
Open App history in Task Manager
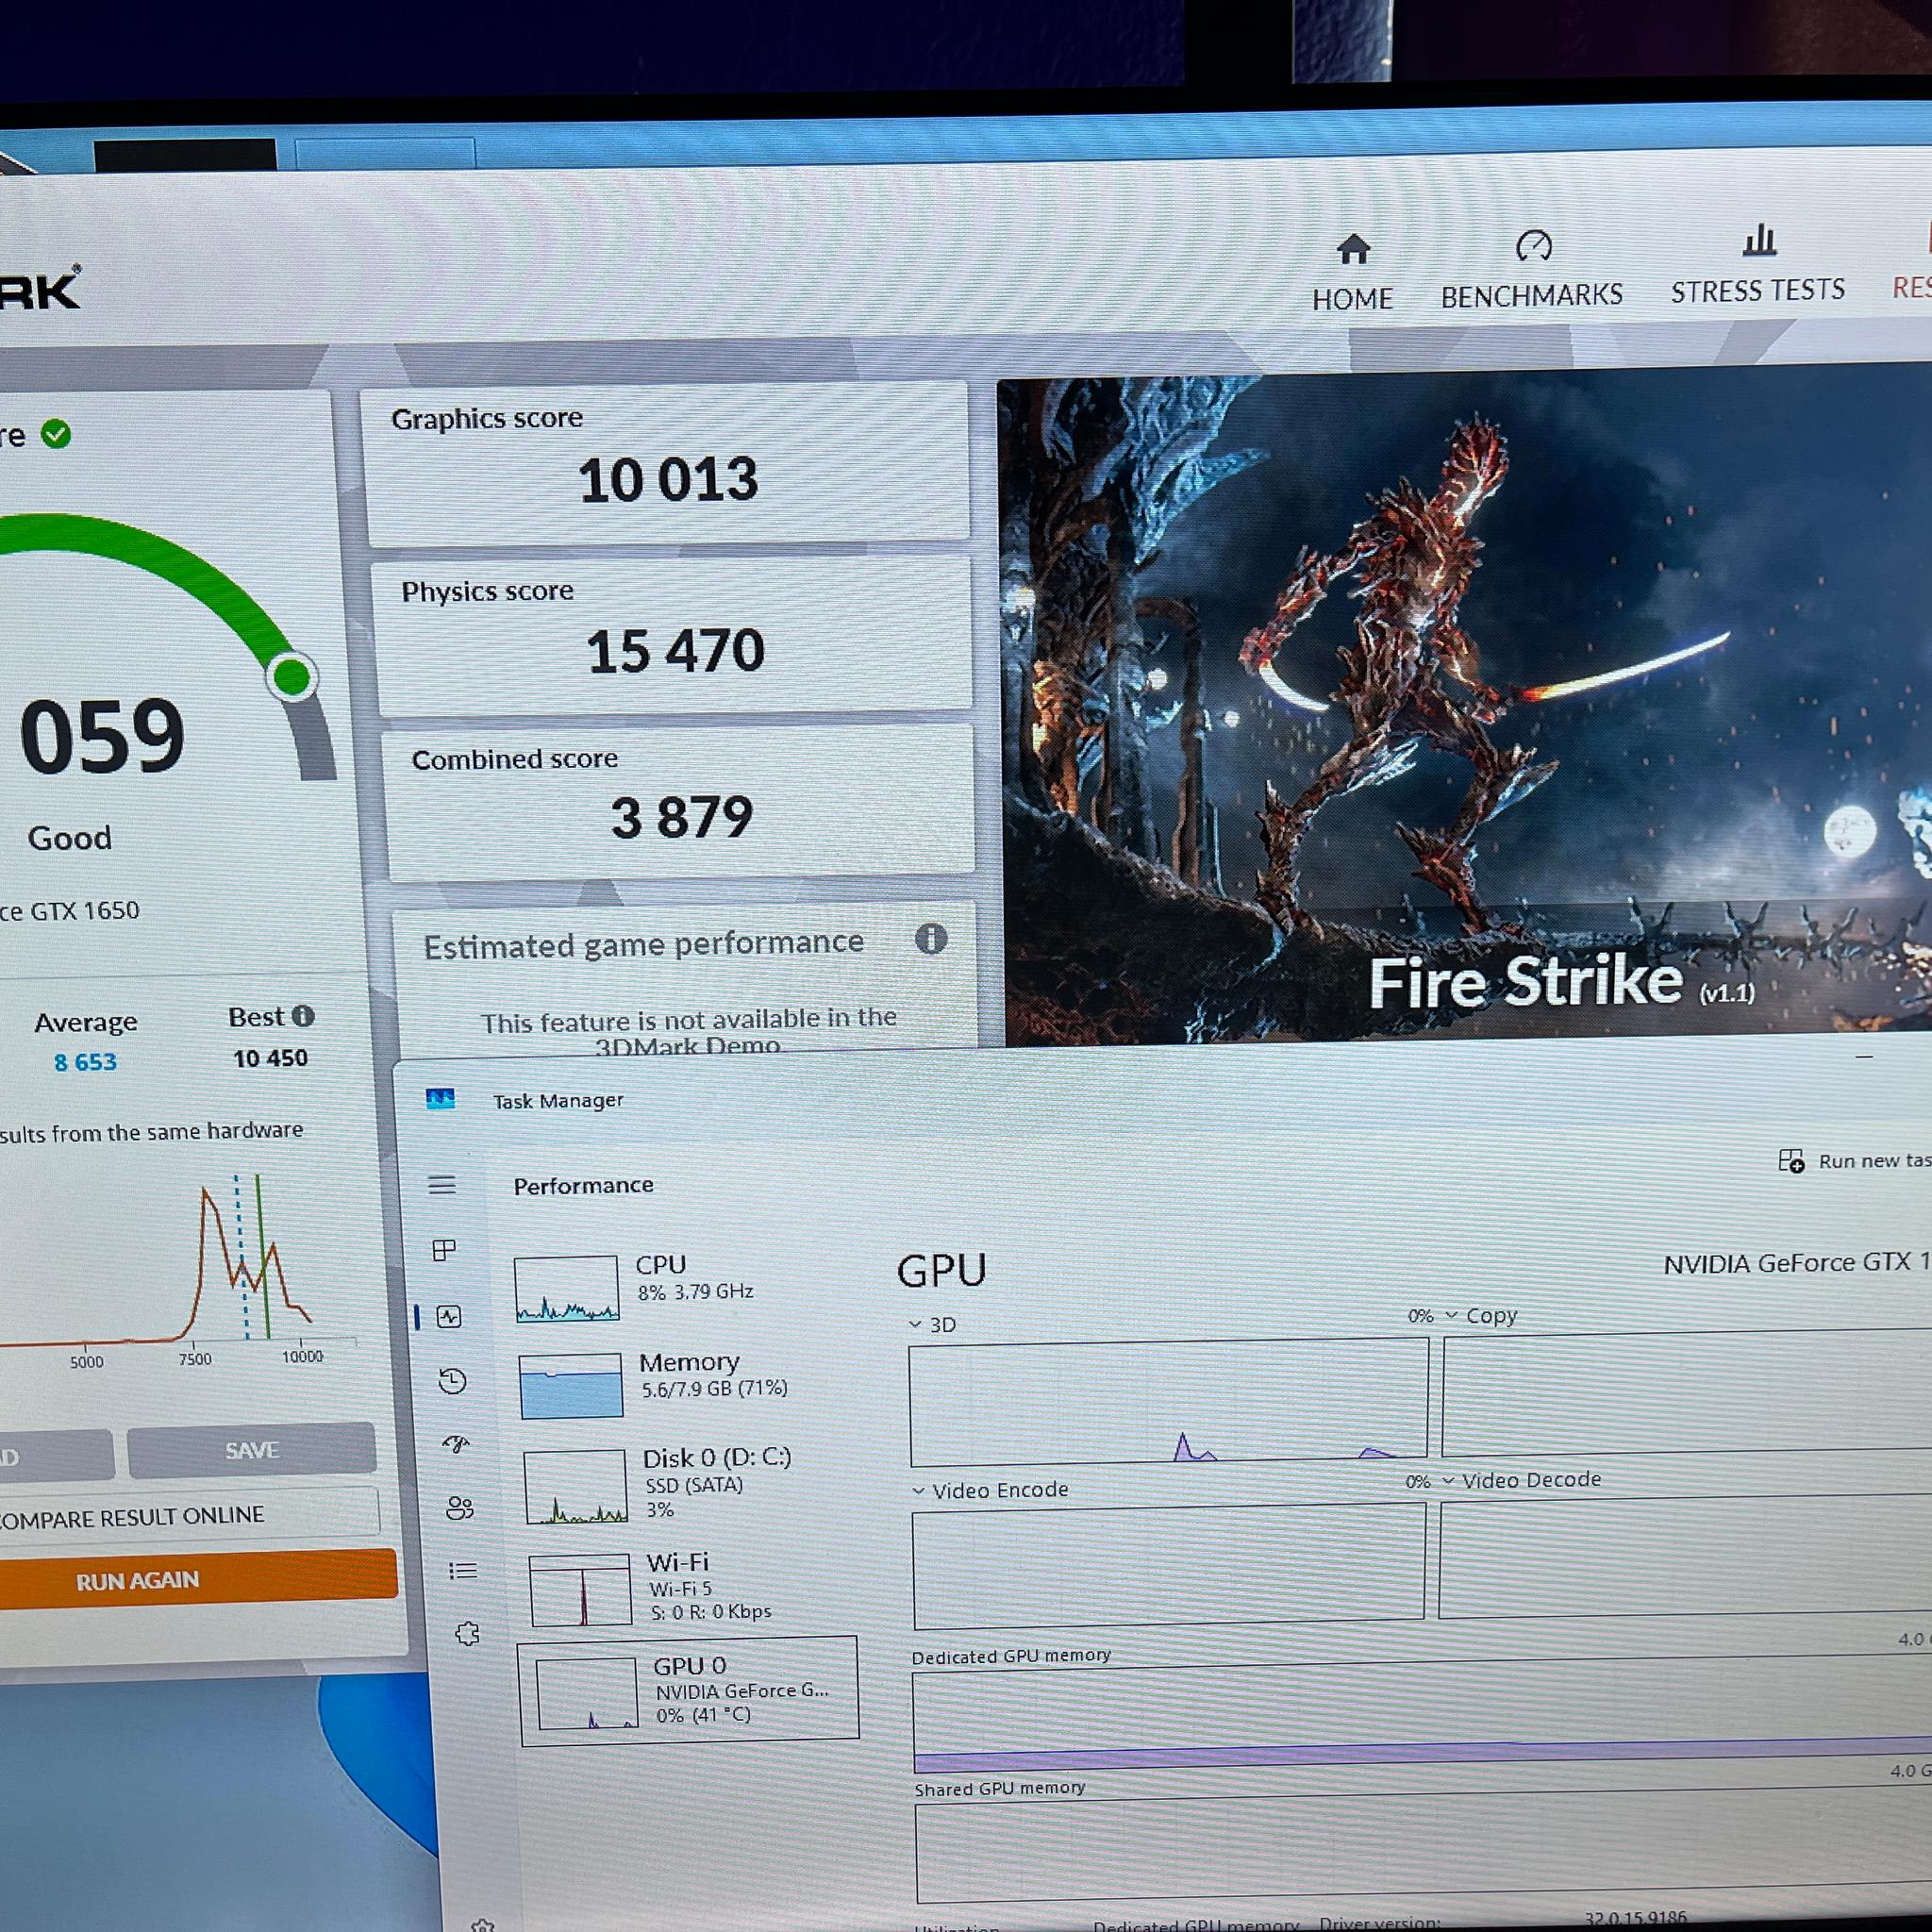pos(452,1381)
